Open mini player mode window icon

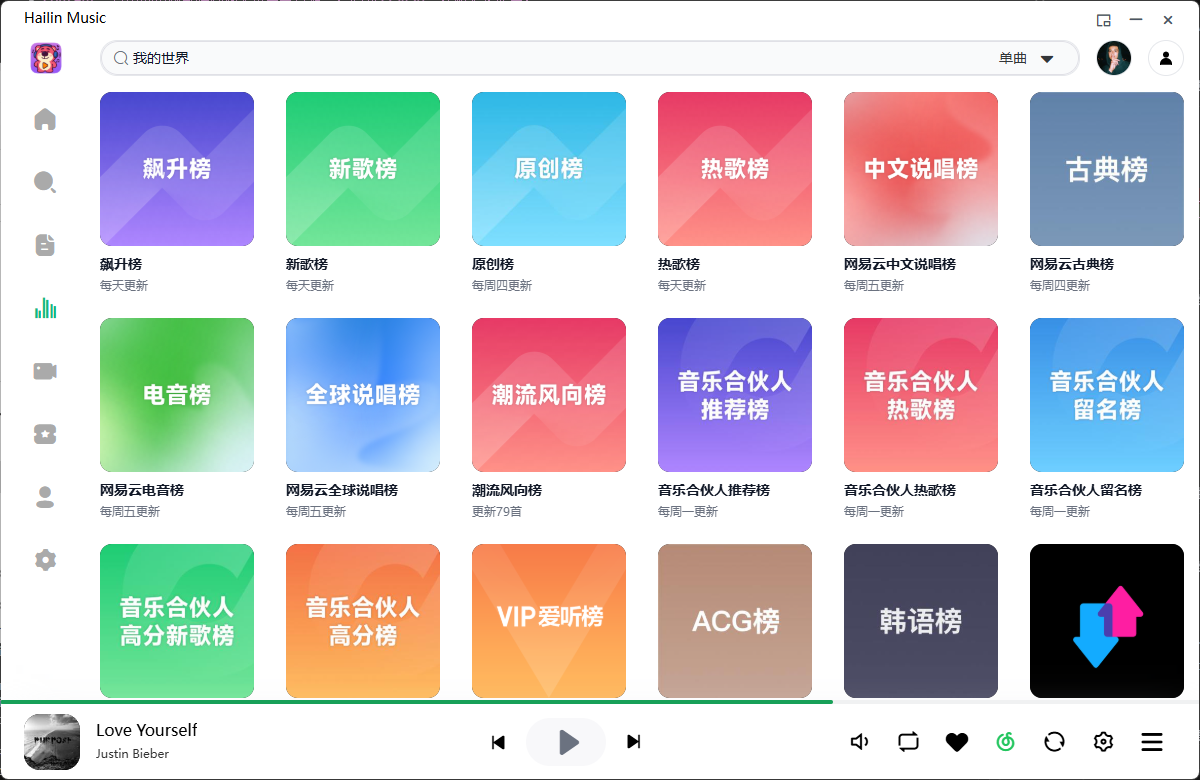pos(1104,20)
